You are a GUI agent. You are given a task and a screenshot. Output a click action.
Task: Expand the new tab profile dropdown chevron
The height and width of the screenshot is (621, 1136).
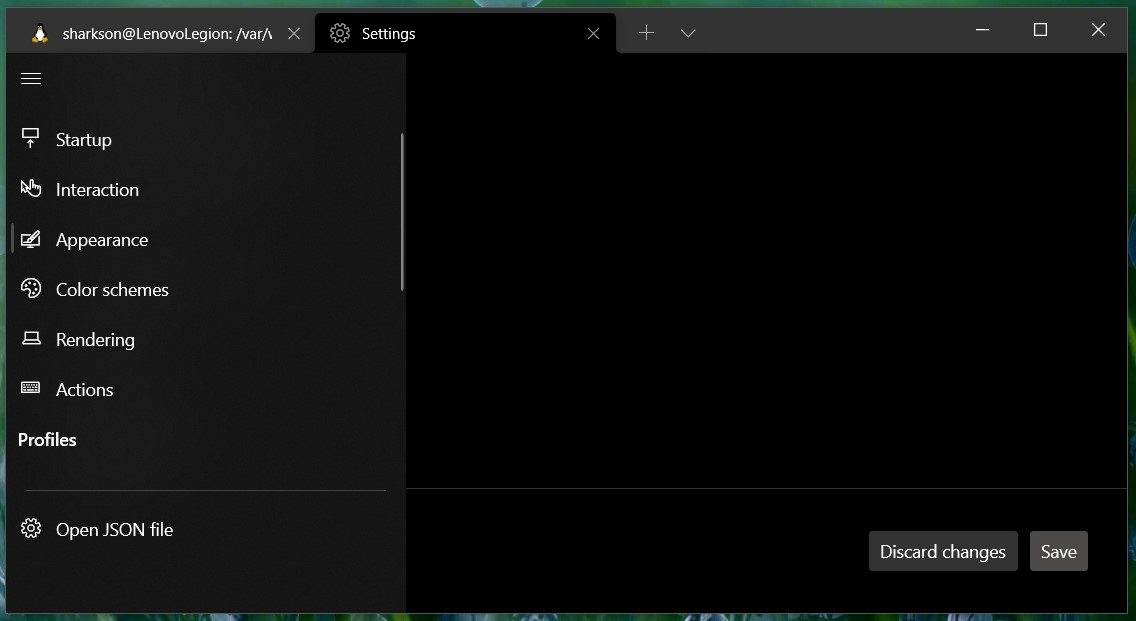(688, 33)
